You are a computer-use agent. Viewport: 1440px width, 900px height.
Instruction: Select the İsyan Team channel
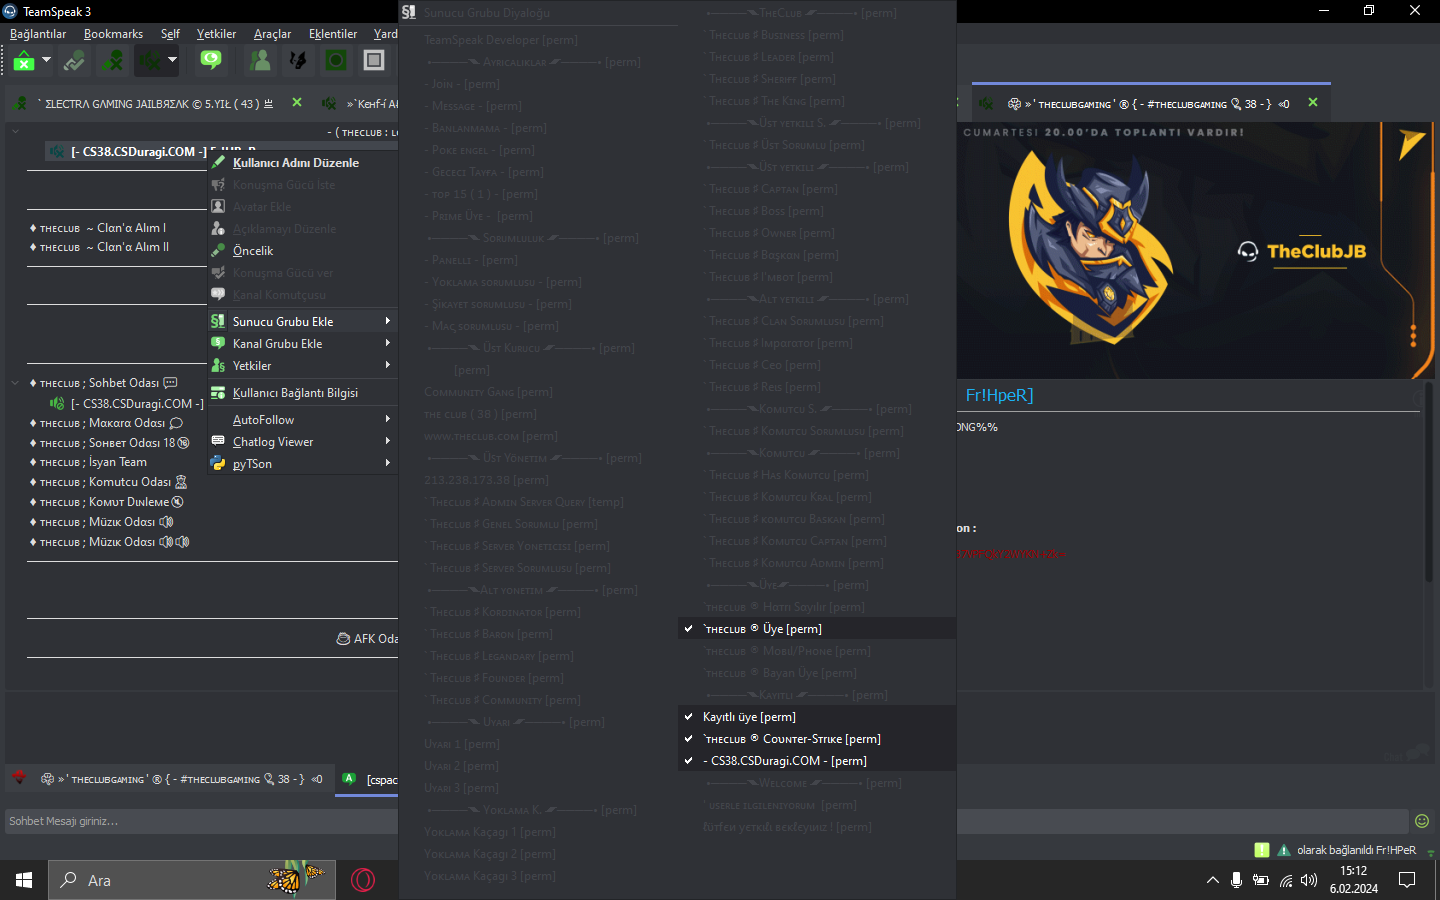(88, 462)
